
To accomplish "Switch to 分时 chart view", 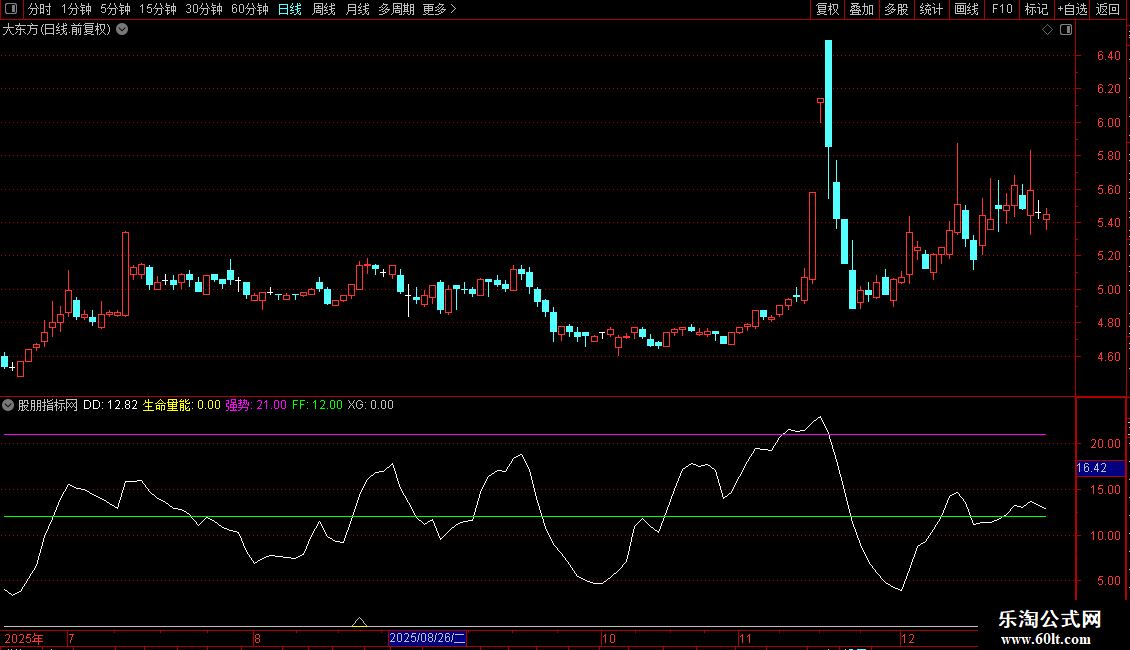I will 40,9.
